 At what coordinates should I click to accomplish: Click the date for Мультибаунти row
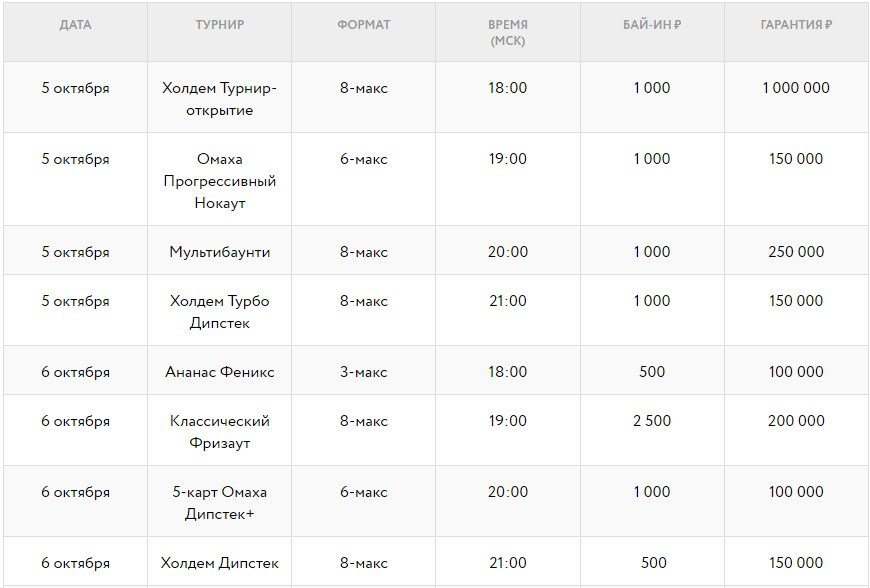pos(75,252)
